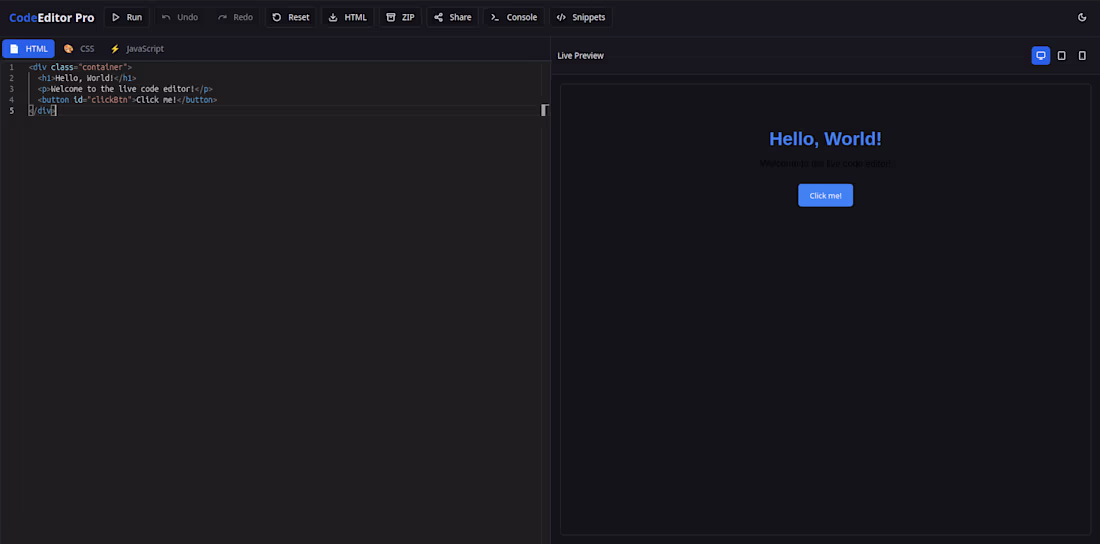Screen dimensions: 1100x544
Task: Click the Share network icon
Action: 438,18
